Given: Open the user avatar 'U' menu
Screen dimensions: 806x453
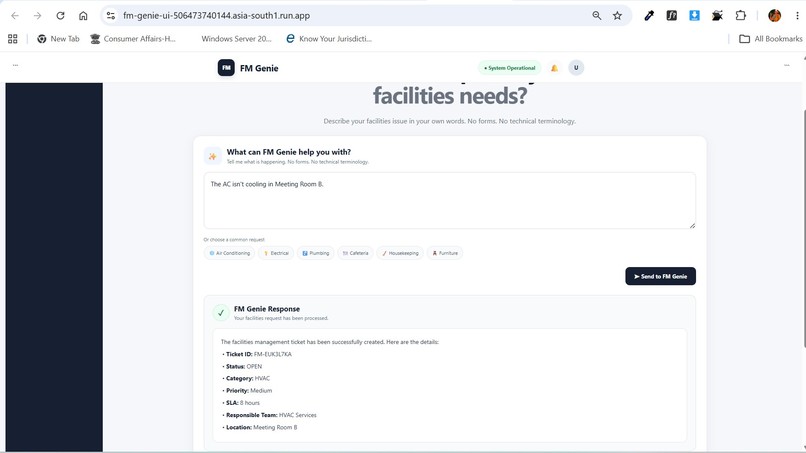Looking at the screenshot, I should pos(576,68).
